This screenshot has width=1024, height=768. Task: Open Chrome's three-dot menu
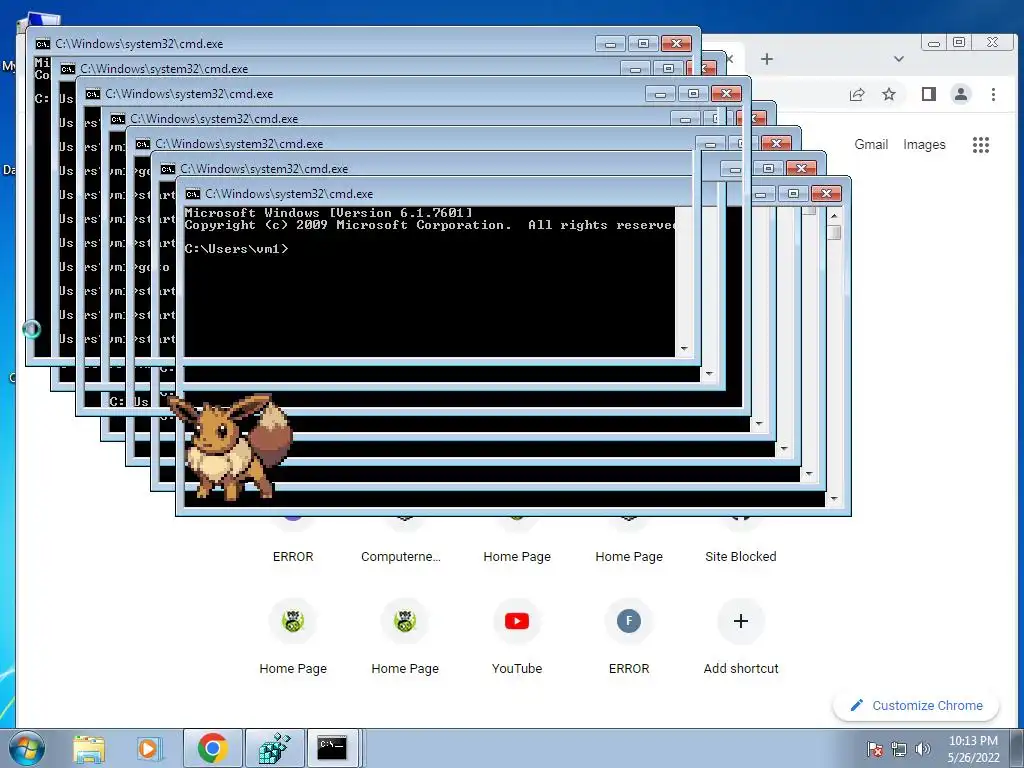pyautogui.click(x=993, y=95)
